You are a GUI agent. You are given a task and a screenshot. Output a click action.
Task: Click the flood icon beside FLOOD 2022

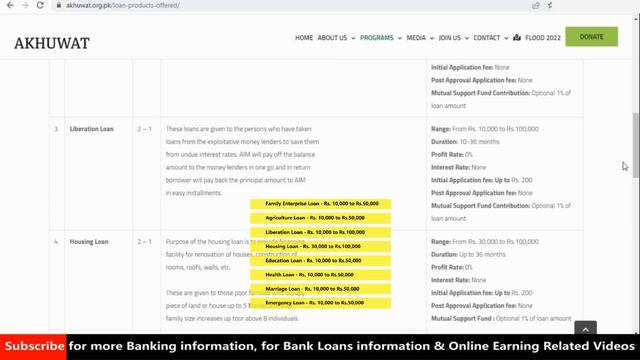click(517, 38)
